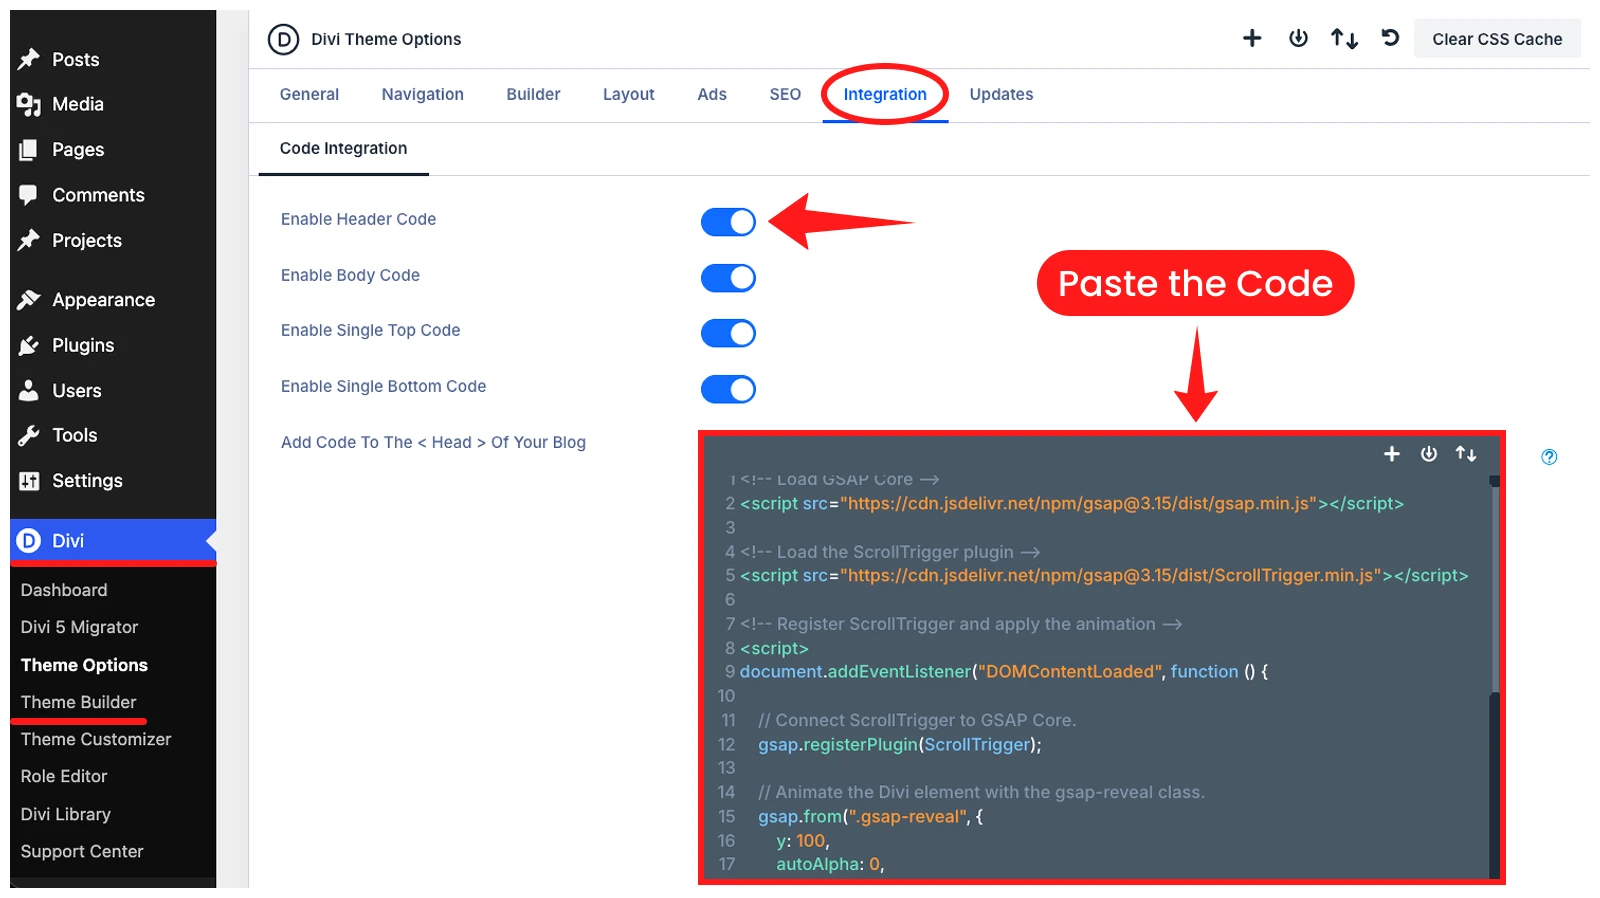Click the power icon in the top header
This screenshot has height=898, width=1600.
pos(1298,38)
